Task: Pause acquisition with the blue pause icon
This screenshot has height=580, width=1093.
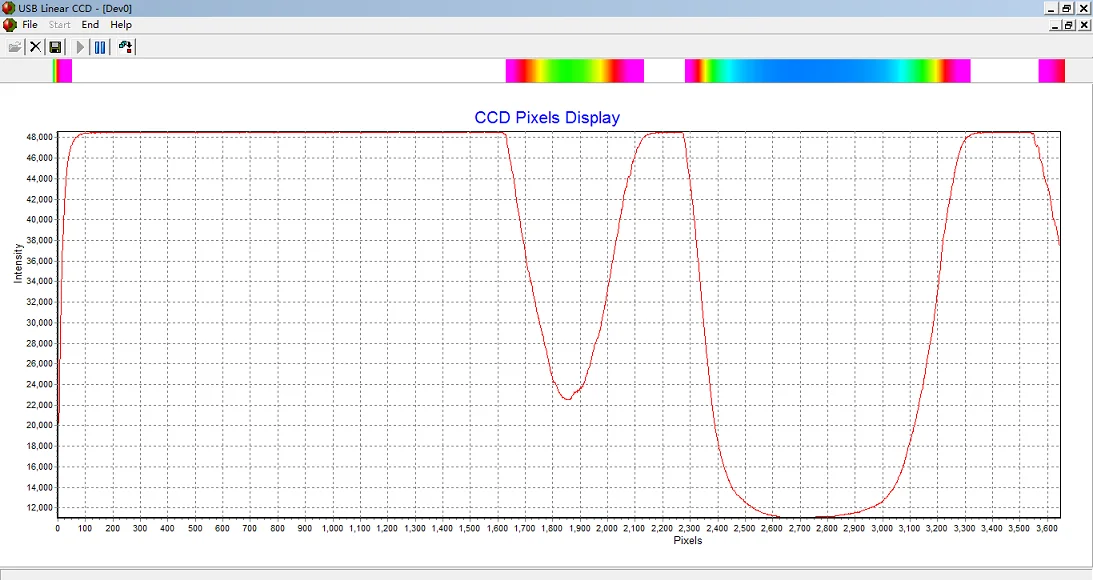Action: pyautogui.click(x=100, y=47)
